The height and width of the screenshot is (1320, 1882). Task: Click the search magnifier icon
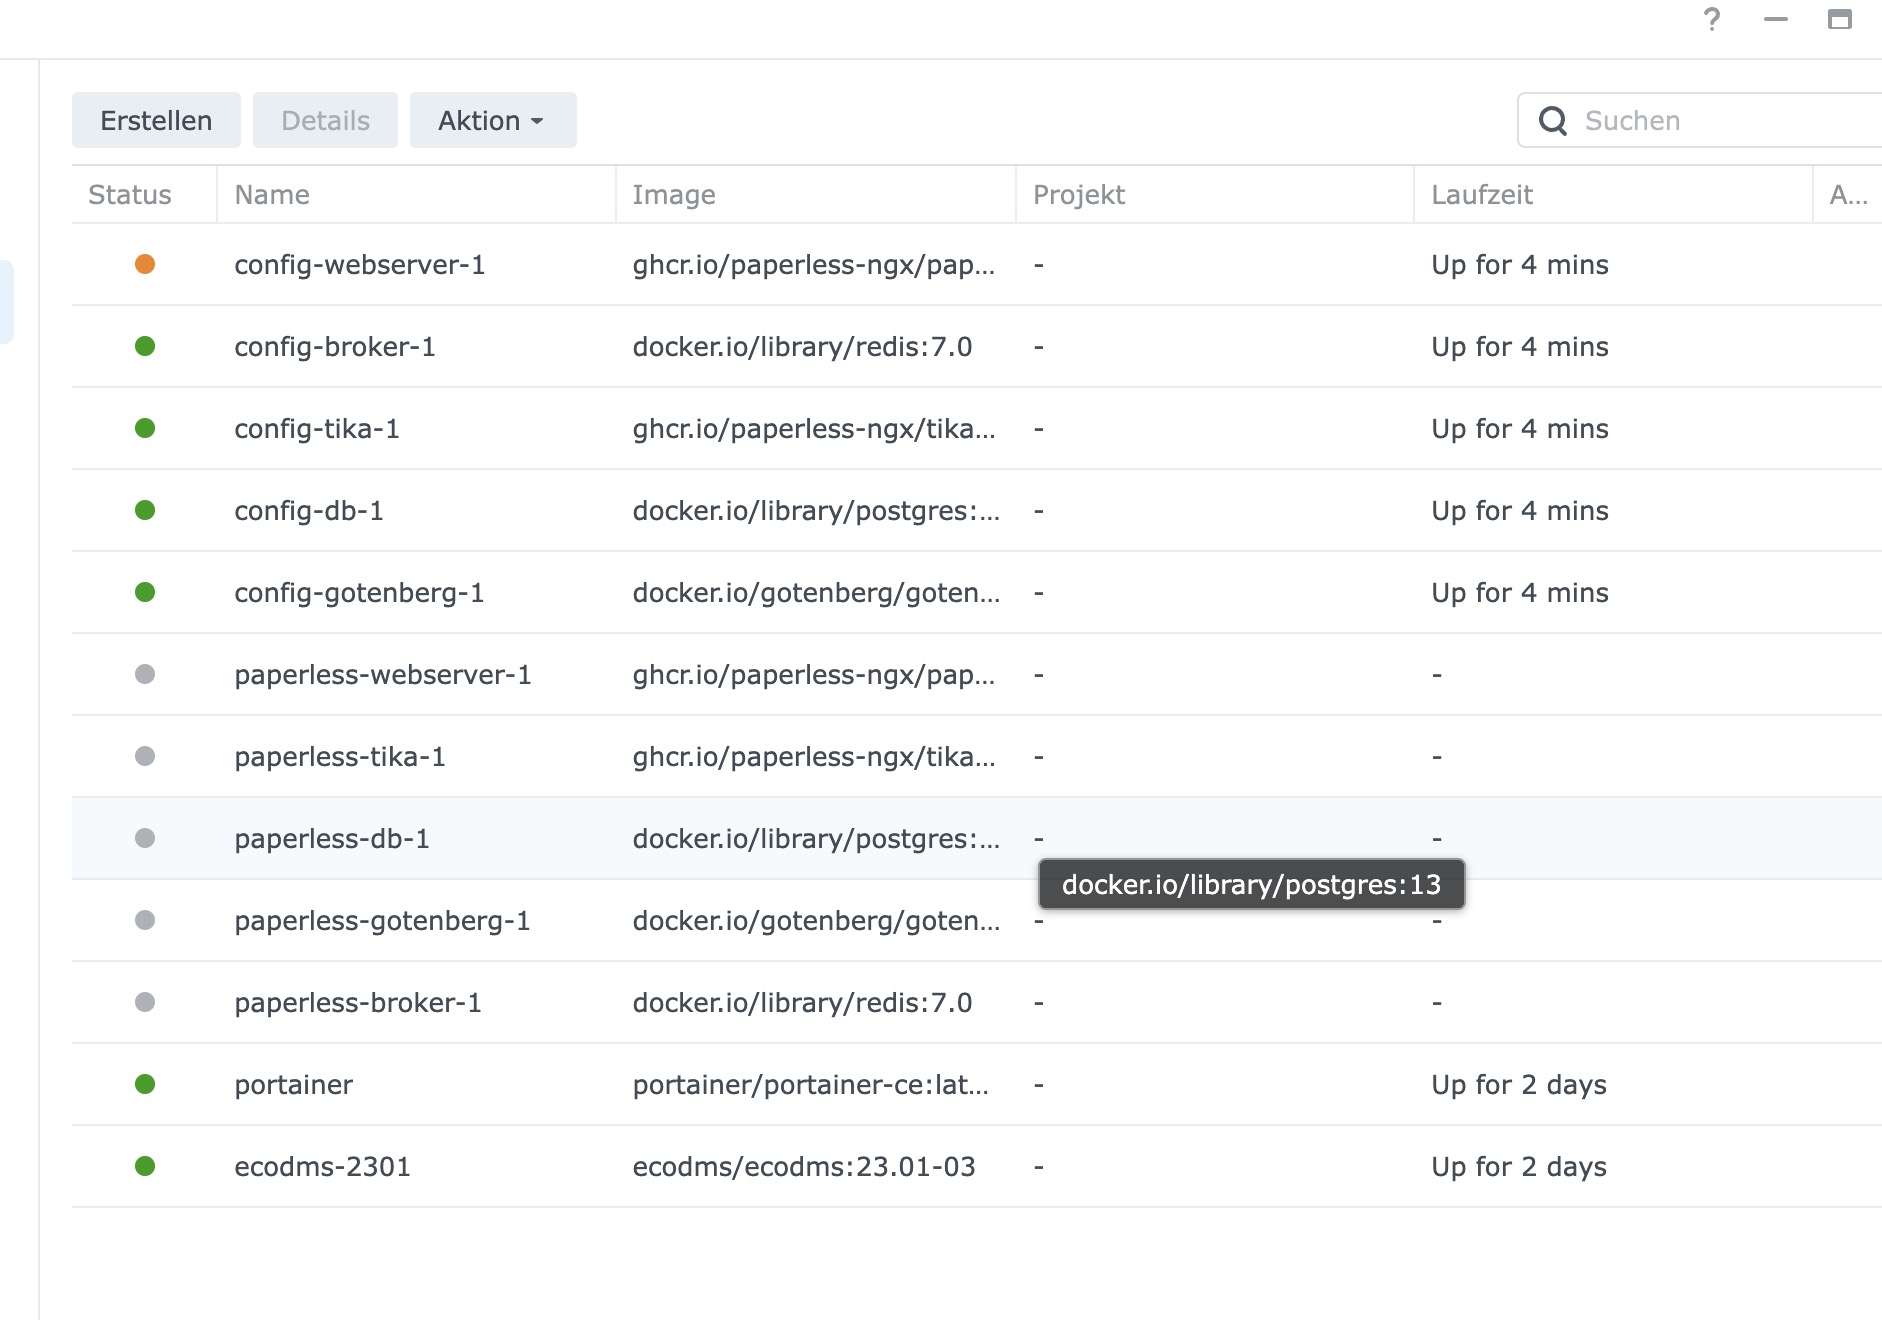pos(1553,121)
